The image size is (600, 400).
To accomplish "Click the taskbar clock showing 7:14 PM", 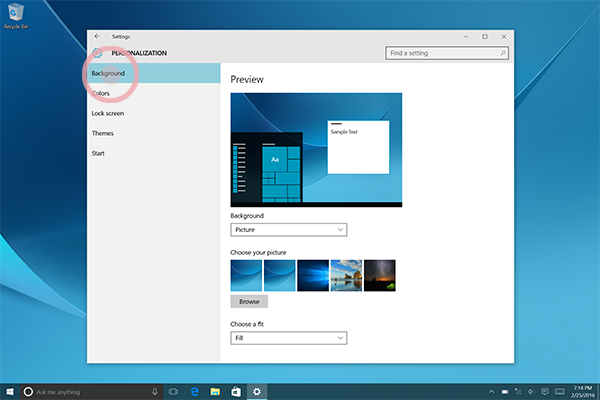I will tap(582, 392).
